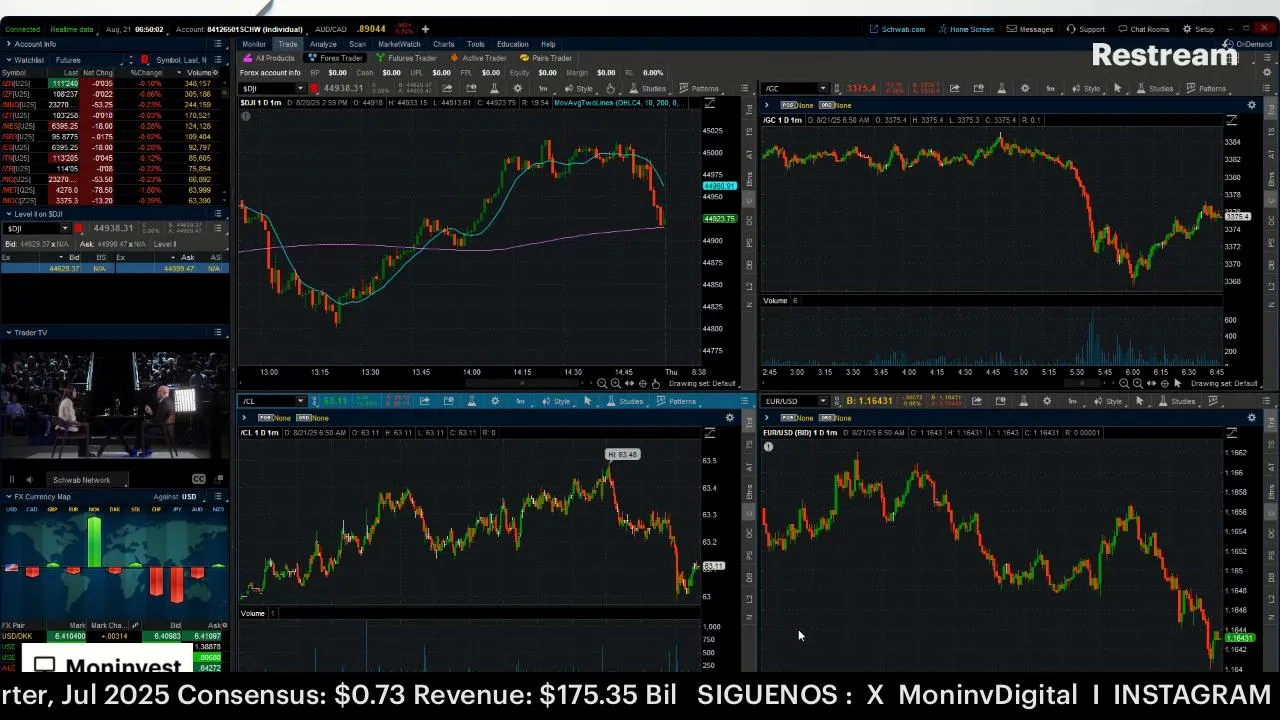This screenshot has height=720, width=1280.
Task: Open the Charts tab
Action: click(x=444, y=44)
